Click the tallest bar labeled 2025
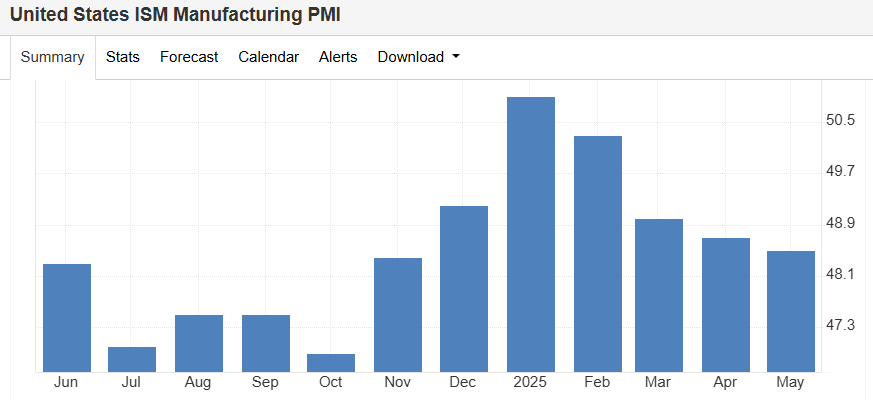Viewport: 873px width, 400px height. 531,235
